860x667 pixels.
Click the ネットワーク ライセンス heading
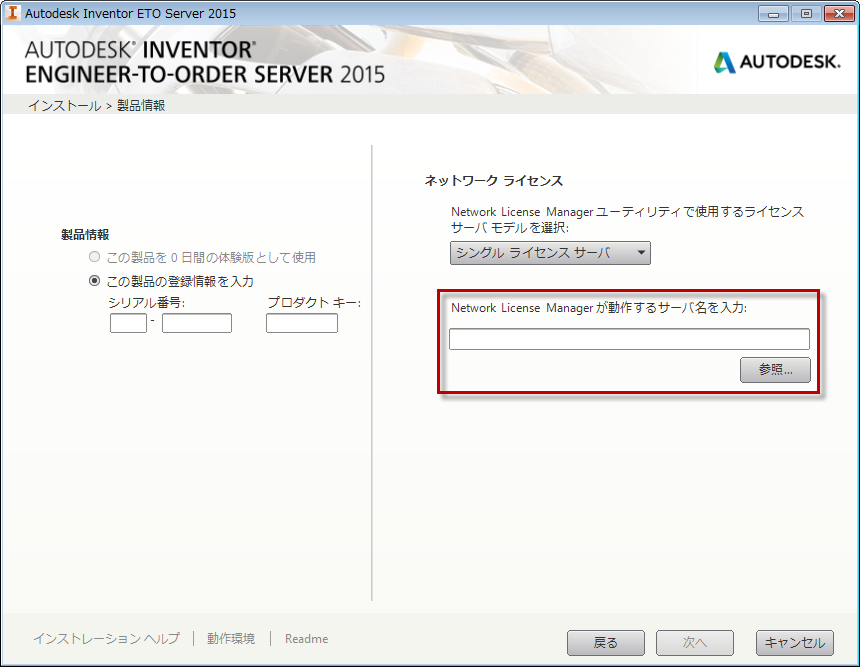(494, 180)
